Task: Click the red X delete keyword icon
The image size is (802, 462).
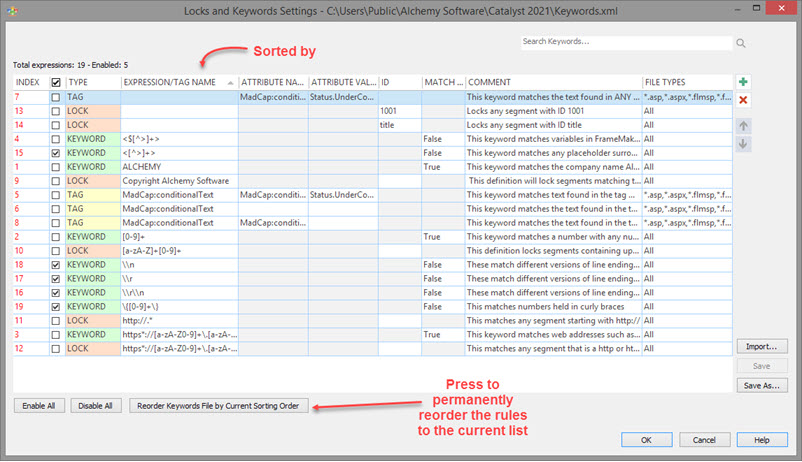Action: click(743, 100)
